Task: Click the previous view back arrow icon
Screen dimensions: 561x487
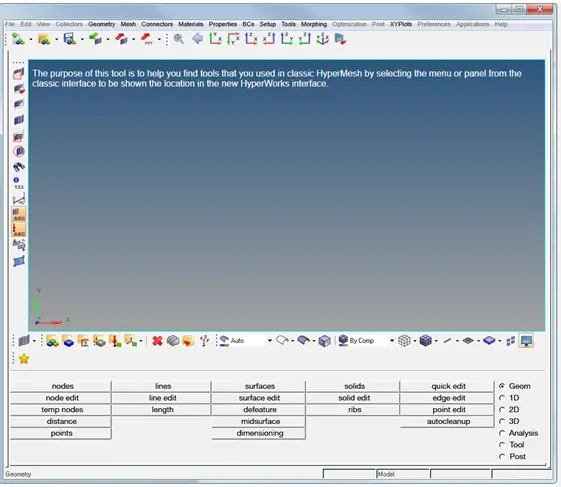Action: pyautogui.click(x=197, y=39)
